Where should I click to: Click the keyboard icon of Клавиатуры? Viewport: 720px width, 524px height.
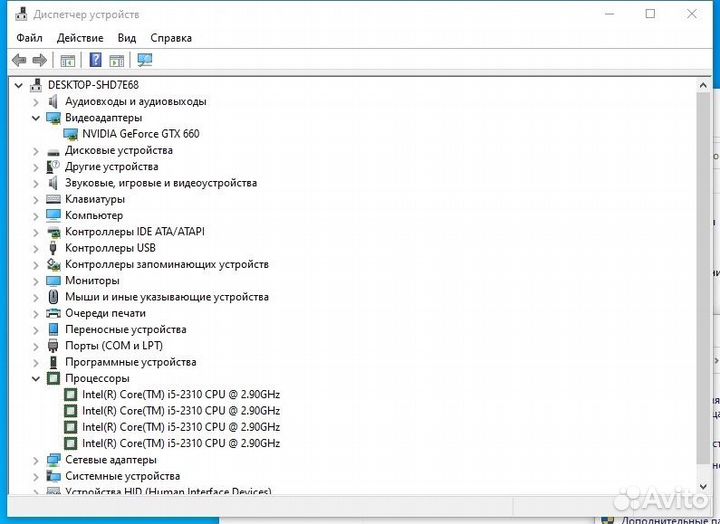pyautogui.click(x=53, y=199)
